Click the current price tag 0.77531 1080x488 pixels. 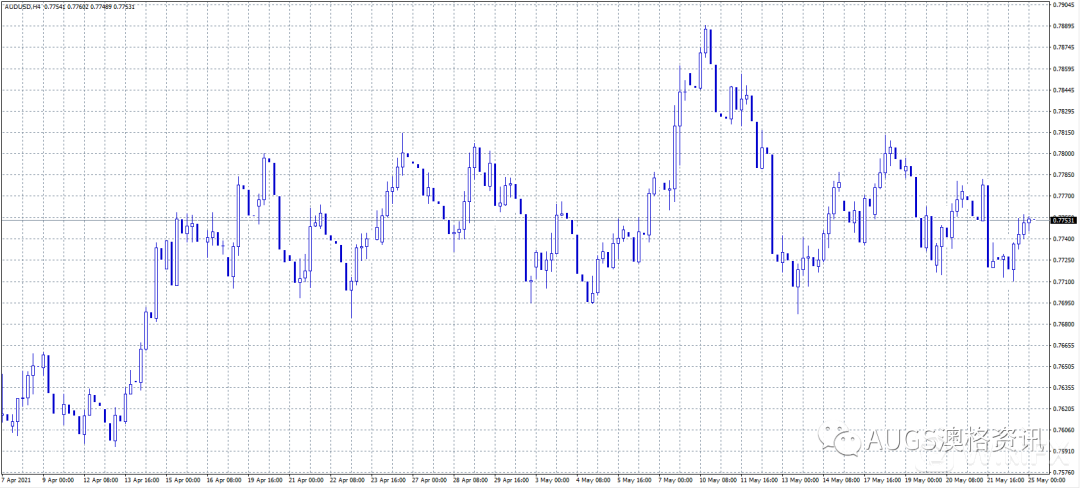(x=1064, y=220)
